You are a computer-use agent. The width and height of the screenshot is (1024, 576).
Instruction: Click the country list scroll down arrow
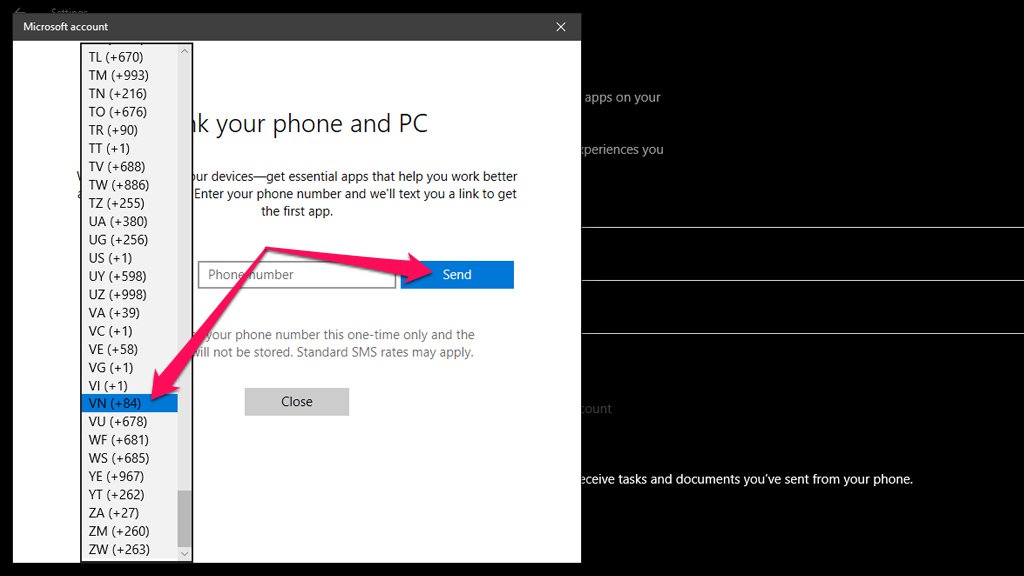point(184,553)
